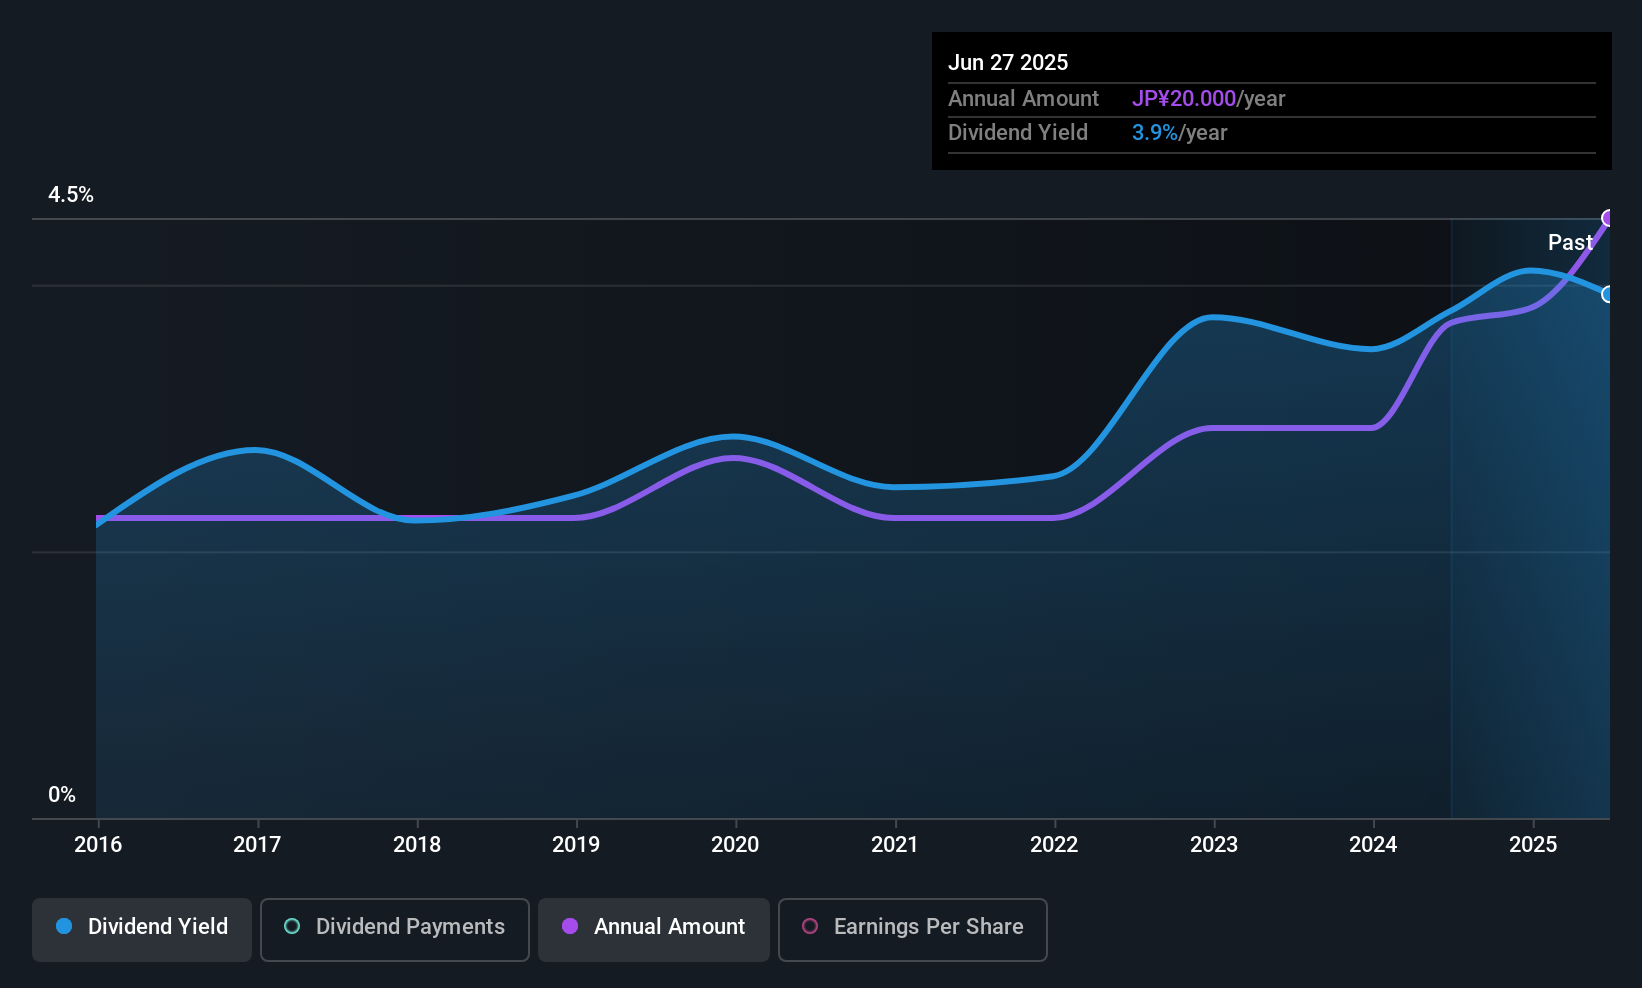Click the 2020 x-axis label
This screenshot has width=1642, height=988.
(735, 844)
